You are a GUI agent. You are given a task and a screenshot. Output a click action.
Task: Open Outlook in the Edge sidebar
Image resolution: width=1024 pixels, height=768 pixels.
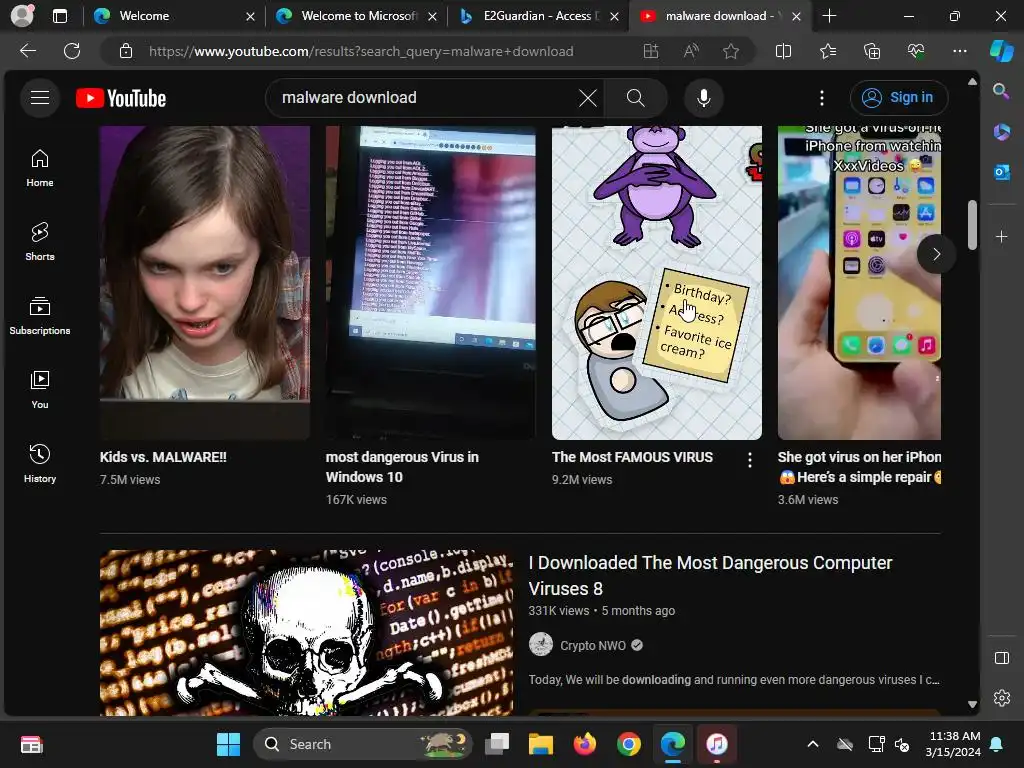point(1001,172)
